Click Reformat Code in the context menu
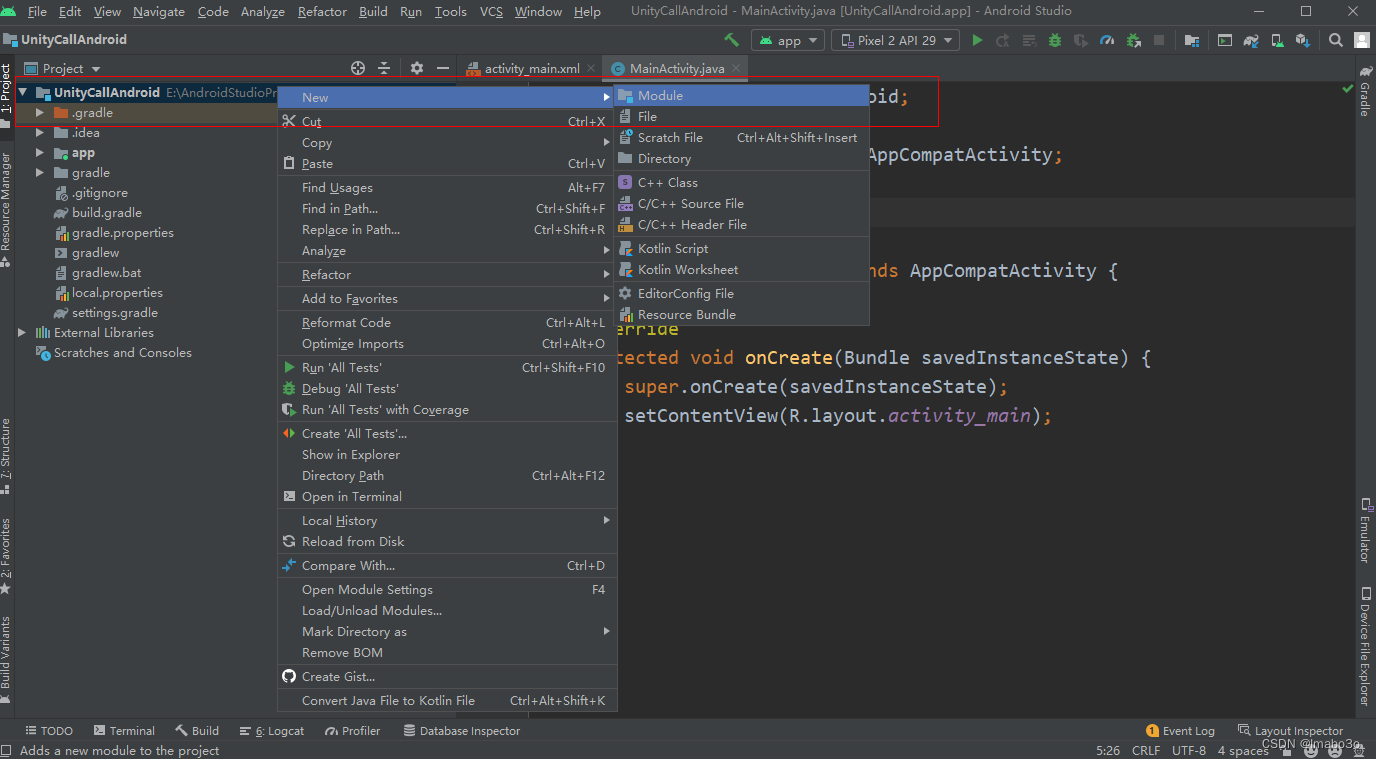This screenshot has height=759, width=1376. [x=446, y=322]
